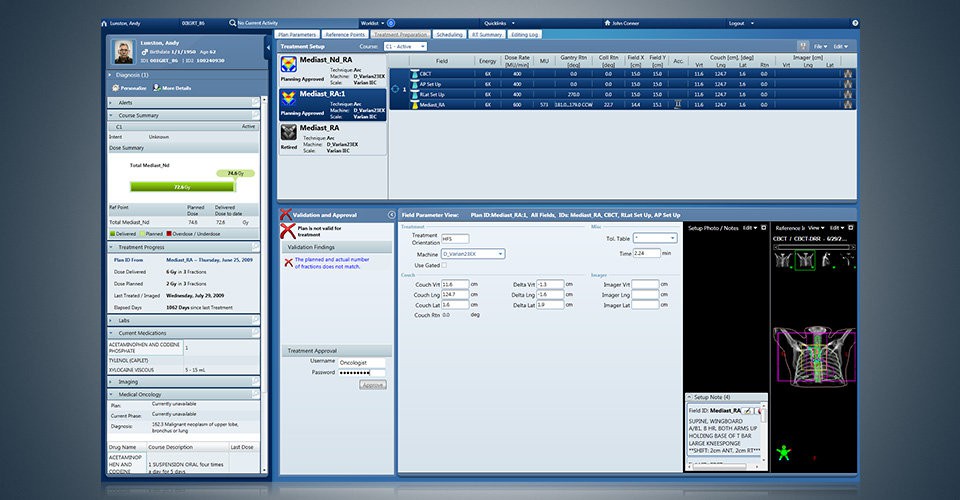Switch to the Editing Log tab
This screenshot has height=500, width=960.
[x=524, y=35]
